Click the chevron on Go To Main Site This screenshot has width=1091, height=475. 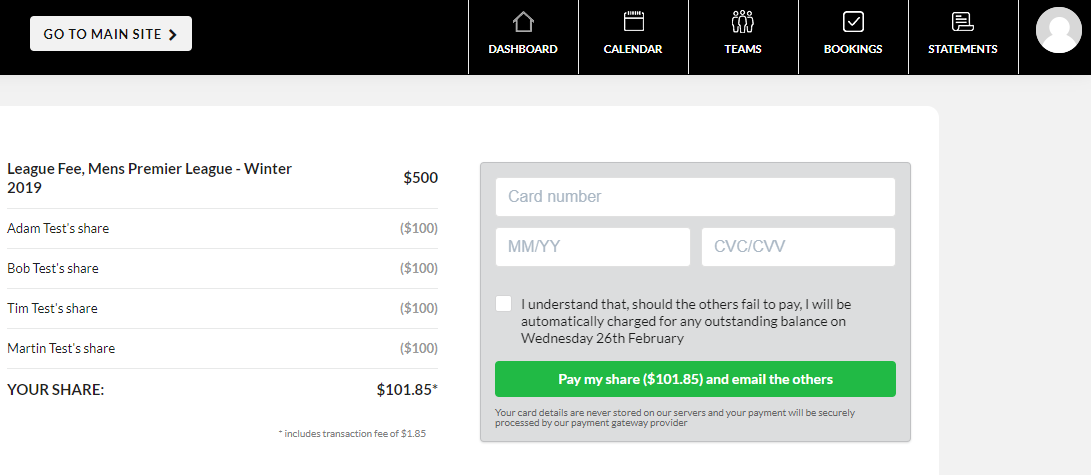[x=172, y=34]
